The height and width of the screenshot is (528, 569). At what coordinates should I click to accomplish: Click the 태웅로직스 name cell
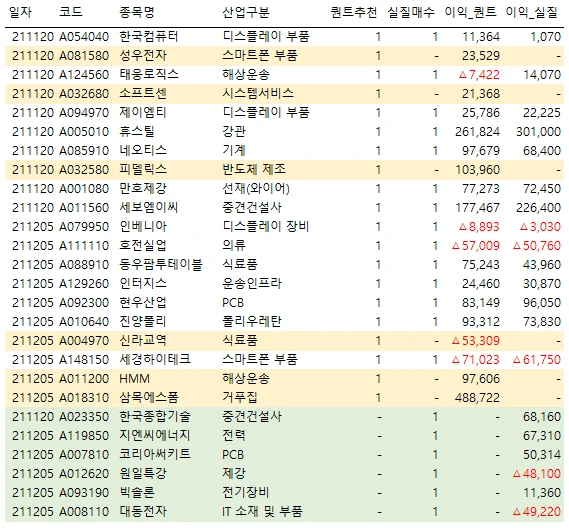point(149,74)
